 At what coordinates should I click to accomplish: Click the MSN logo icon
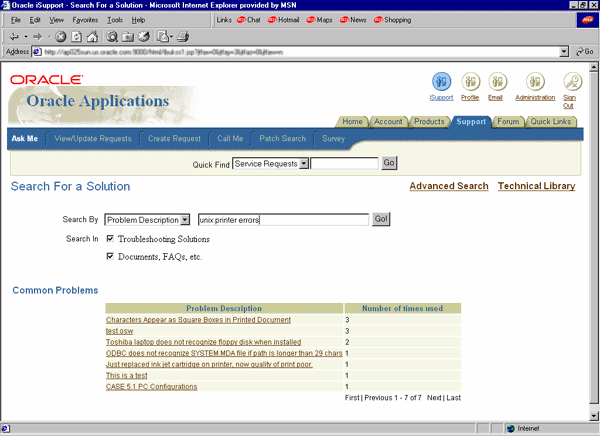click(587, 20)
